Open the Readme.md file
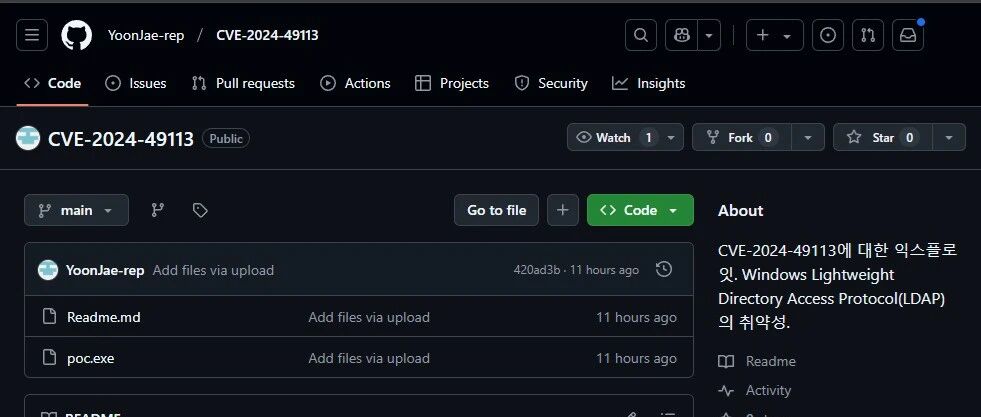The width and height of the screenshot is (981, 417). (x=104, y=317)
